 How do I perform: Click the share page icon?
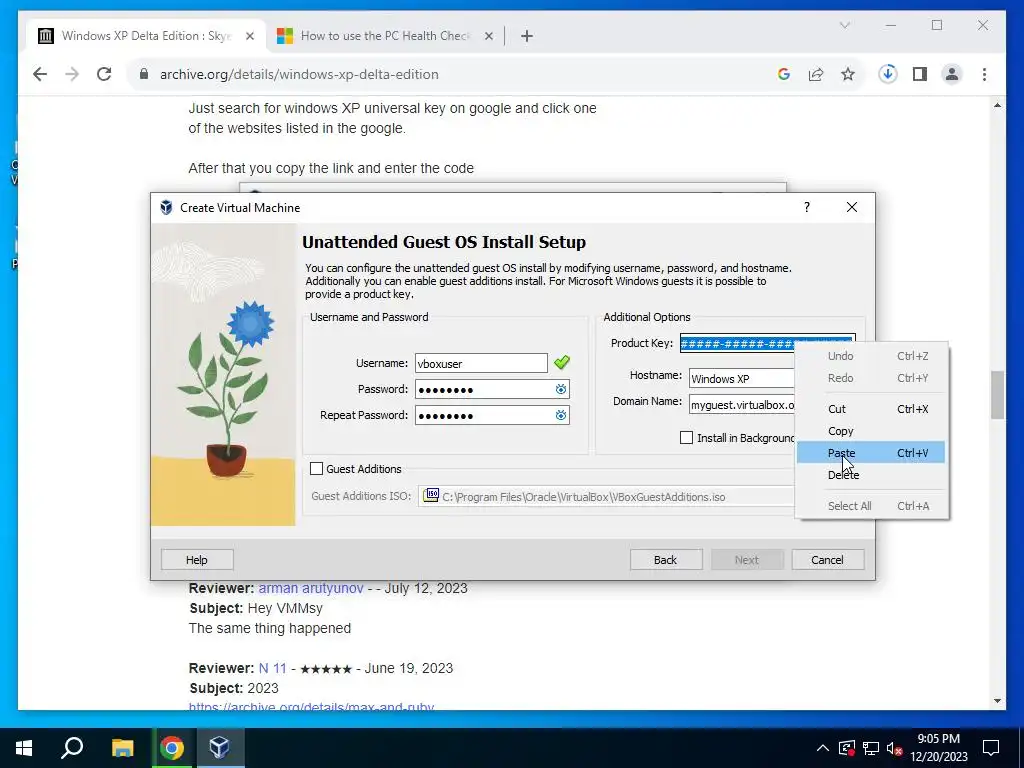[816, 74]
